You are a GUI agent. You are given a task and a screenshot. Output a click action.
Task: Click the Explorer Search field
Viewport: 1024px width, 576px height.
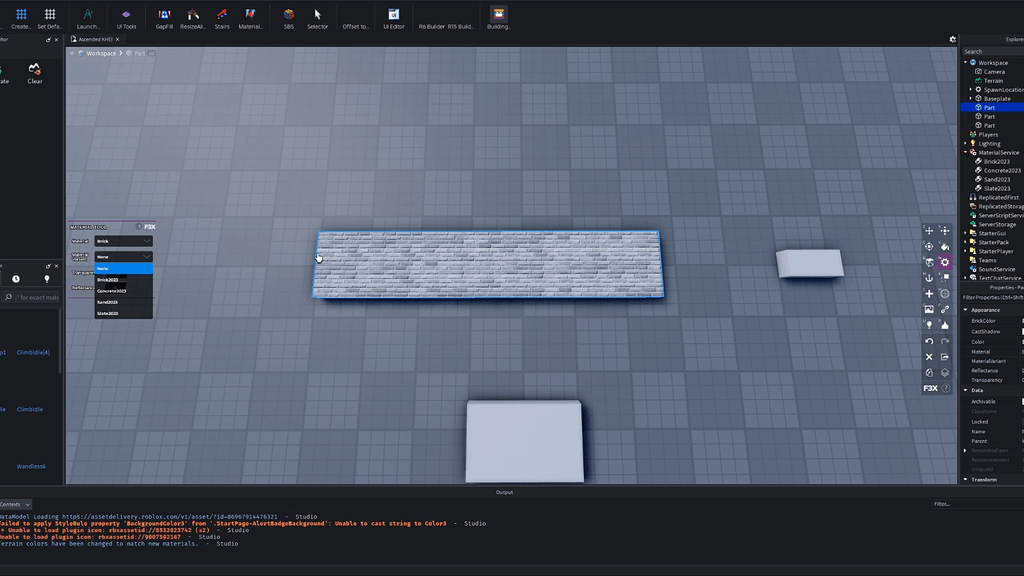coord(993,52)
